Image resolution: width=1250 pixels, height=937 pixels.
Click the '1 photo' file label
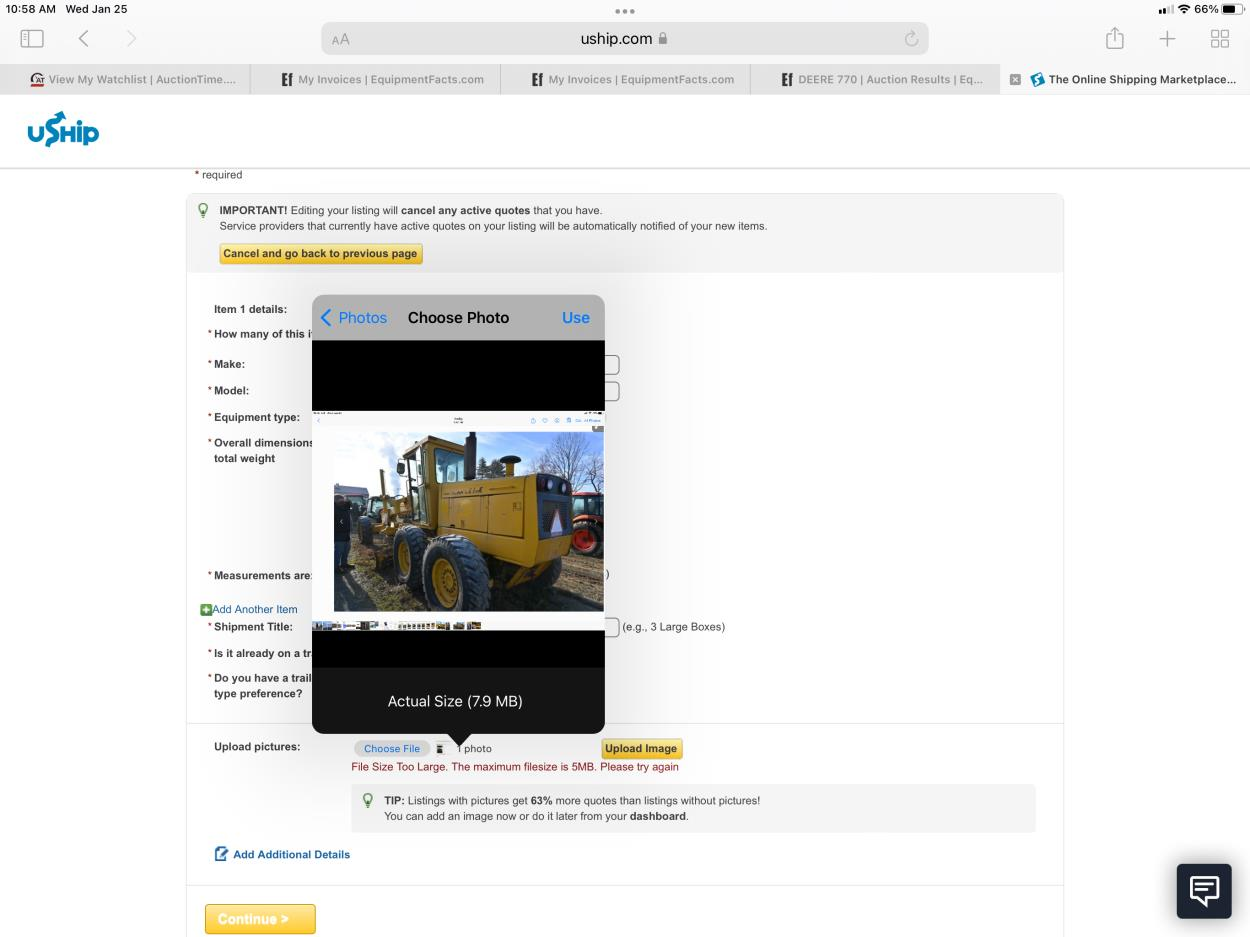pos(474,748)
